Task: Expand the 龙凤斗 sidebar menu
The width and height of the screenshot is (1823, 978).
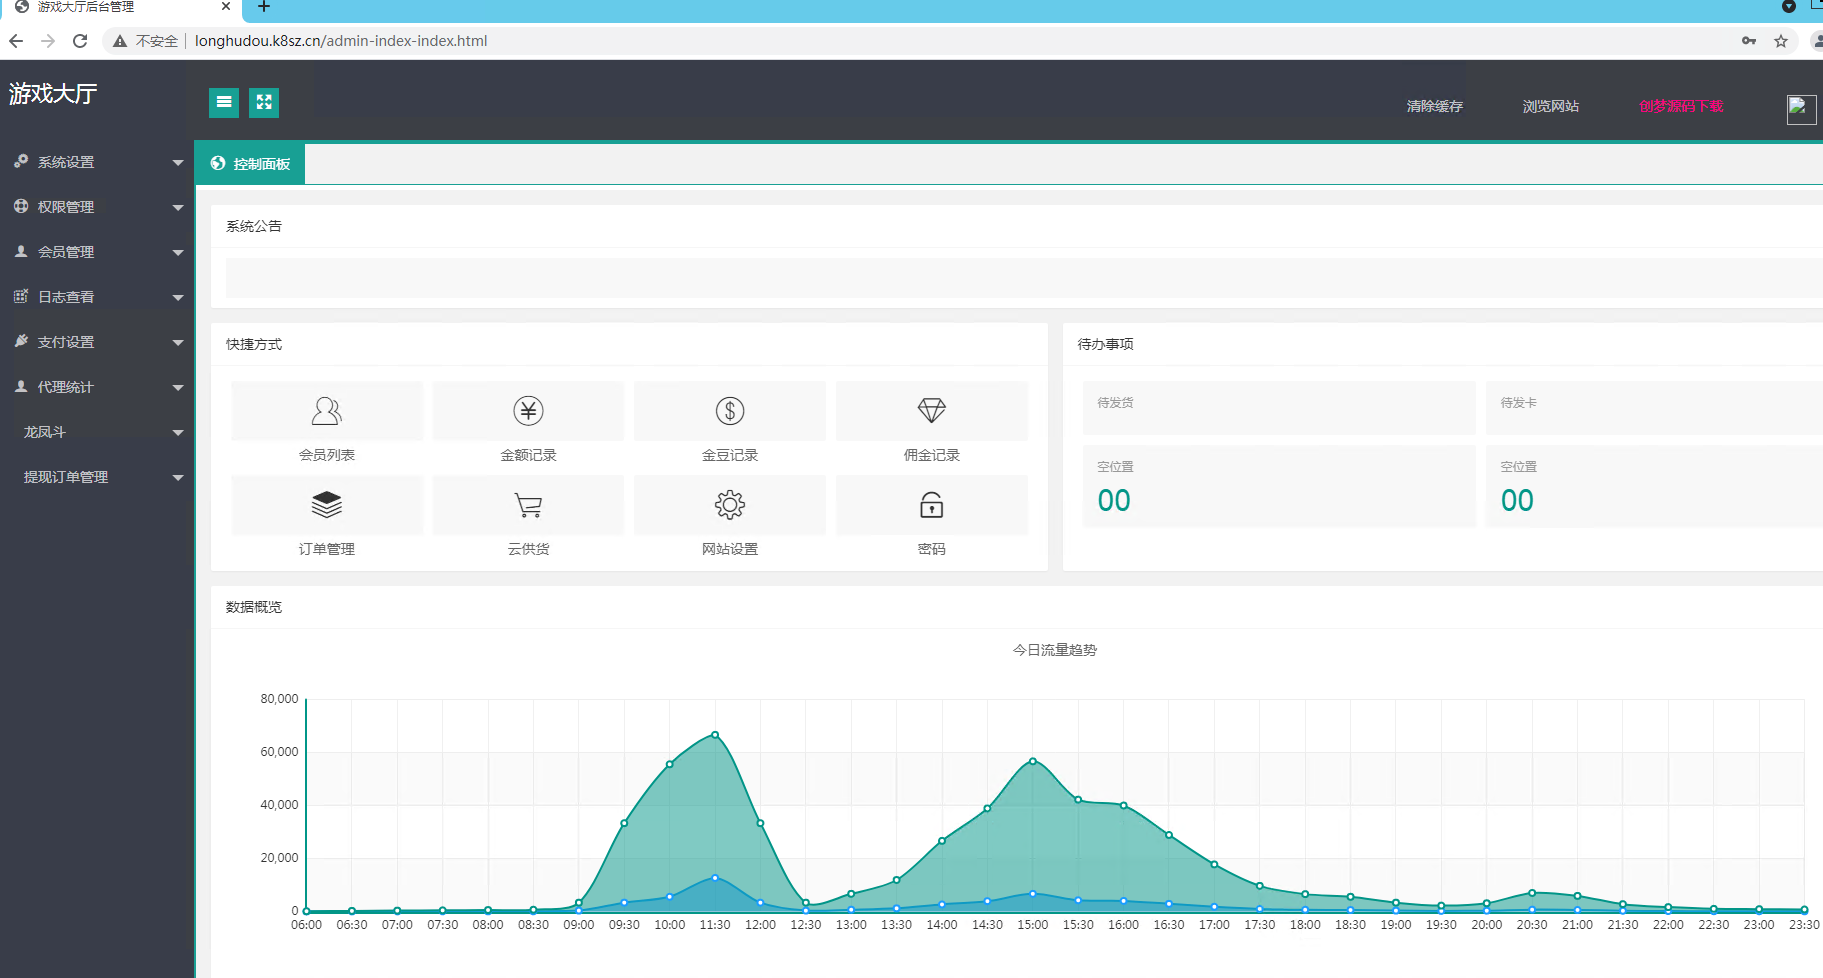Action: [x=96, y=432]
